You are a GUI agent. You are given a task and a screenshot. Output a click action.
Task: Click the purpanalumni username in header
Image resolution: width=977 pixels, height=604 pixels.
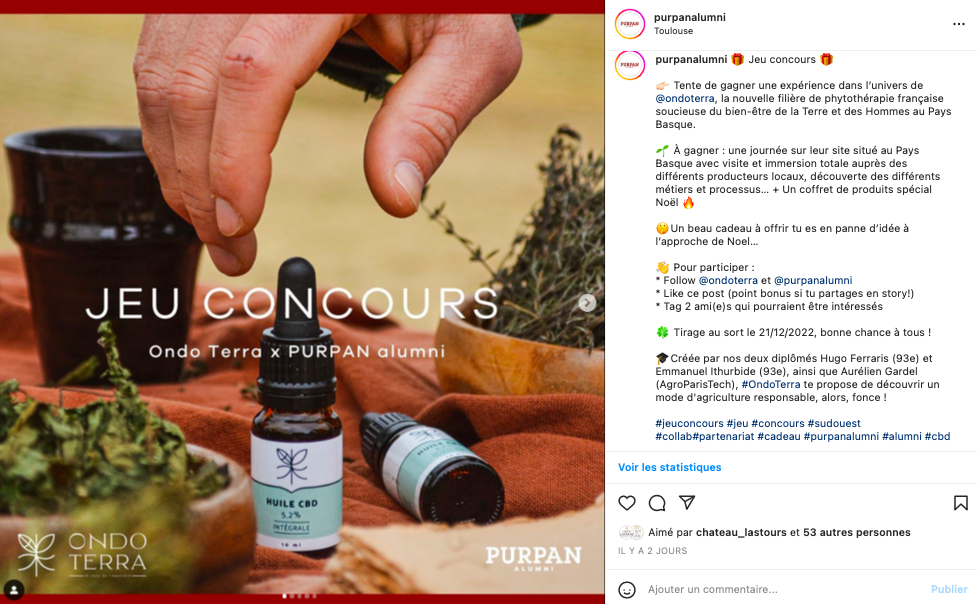(689, 17)
